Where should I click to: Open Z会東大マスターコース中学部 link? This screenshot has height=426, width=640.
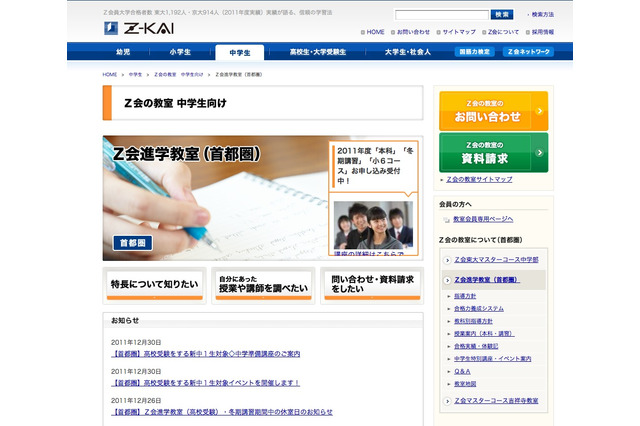click(x=496, y=260)
